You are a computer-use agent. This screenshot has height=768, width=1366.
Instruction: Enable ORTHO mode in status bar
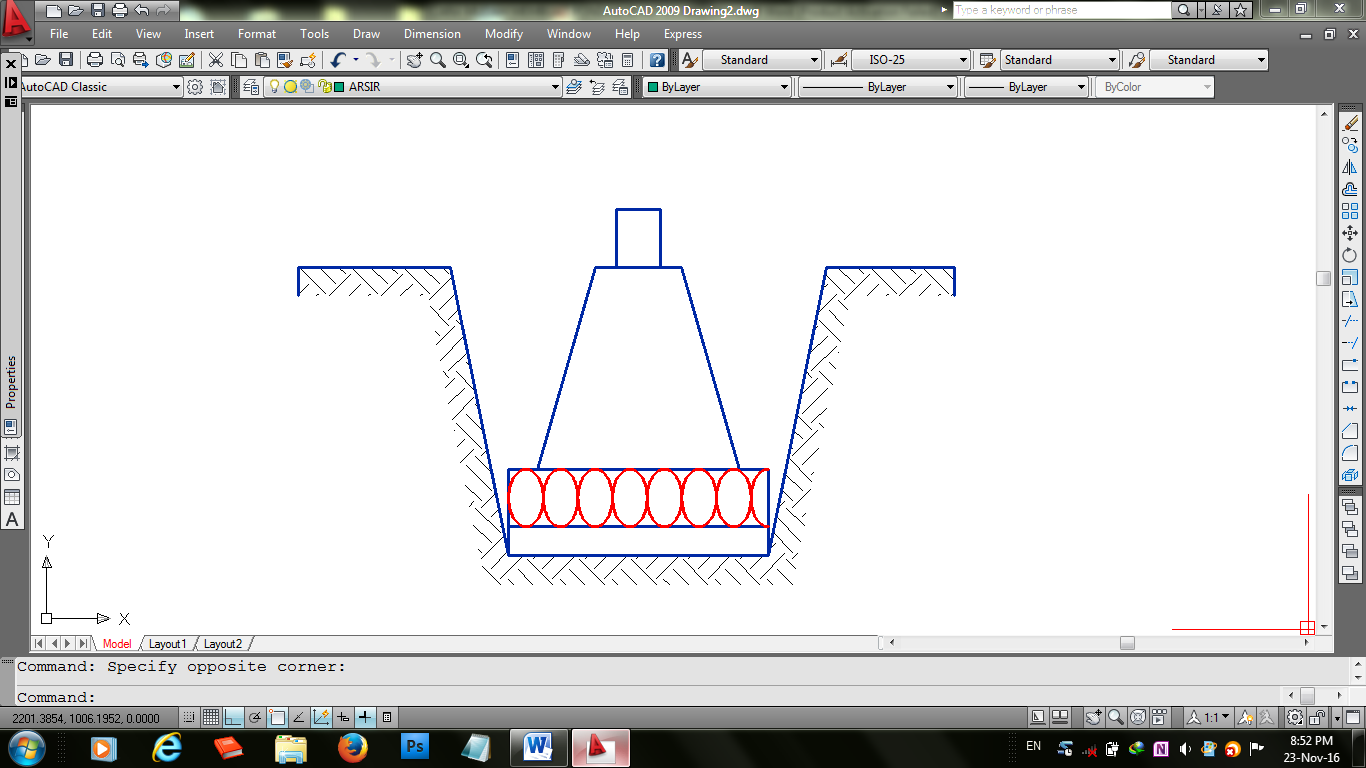click(233, 716)
